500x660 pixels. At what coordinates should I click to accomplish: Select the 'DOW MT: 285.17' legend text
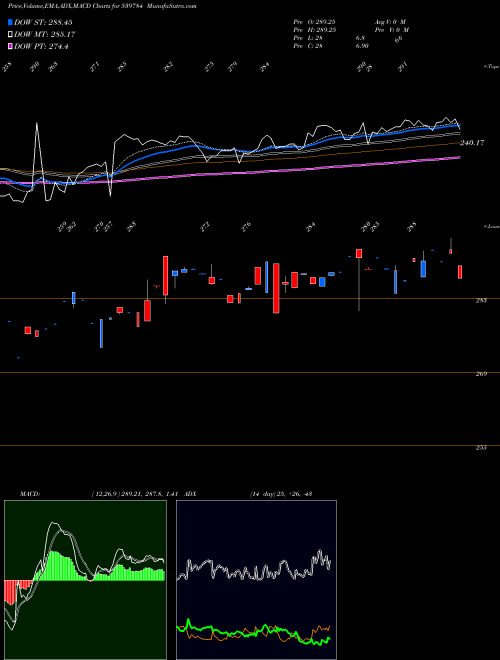coord(45,34)
